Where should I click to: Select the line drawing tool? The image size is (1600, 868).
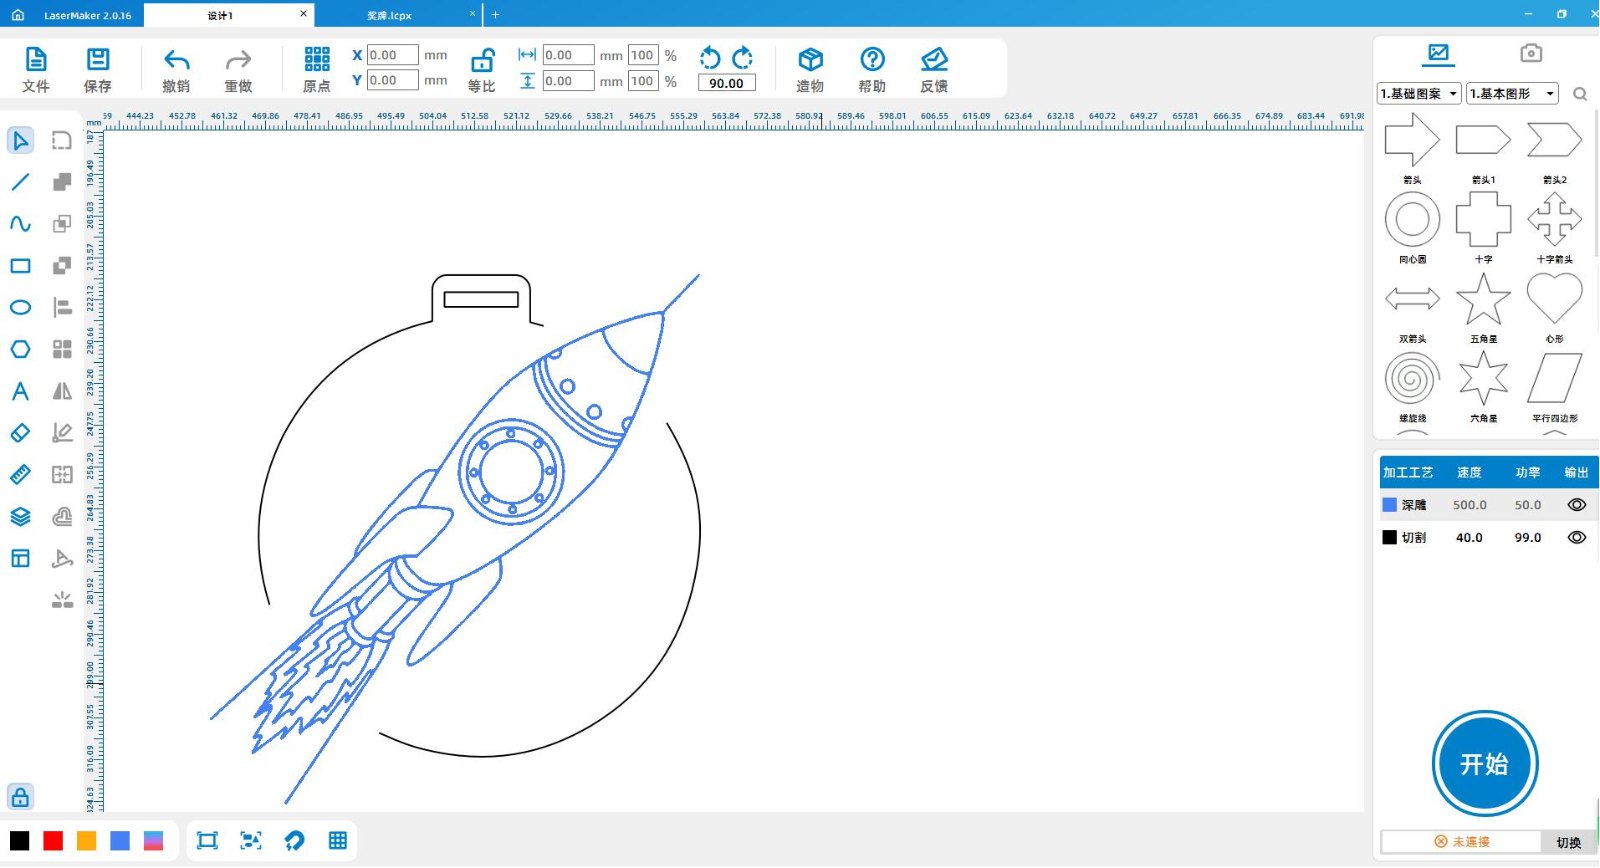point(20,182)
